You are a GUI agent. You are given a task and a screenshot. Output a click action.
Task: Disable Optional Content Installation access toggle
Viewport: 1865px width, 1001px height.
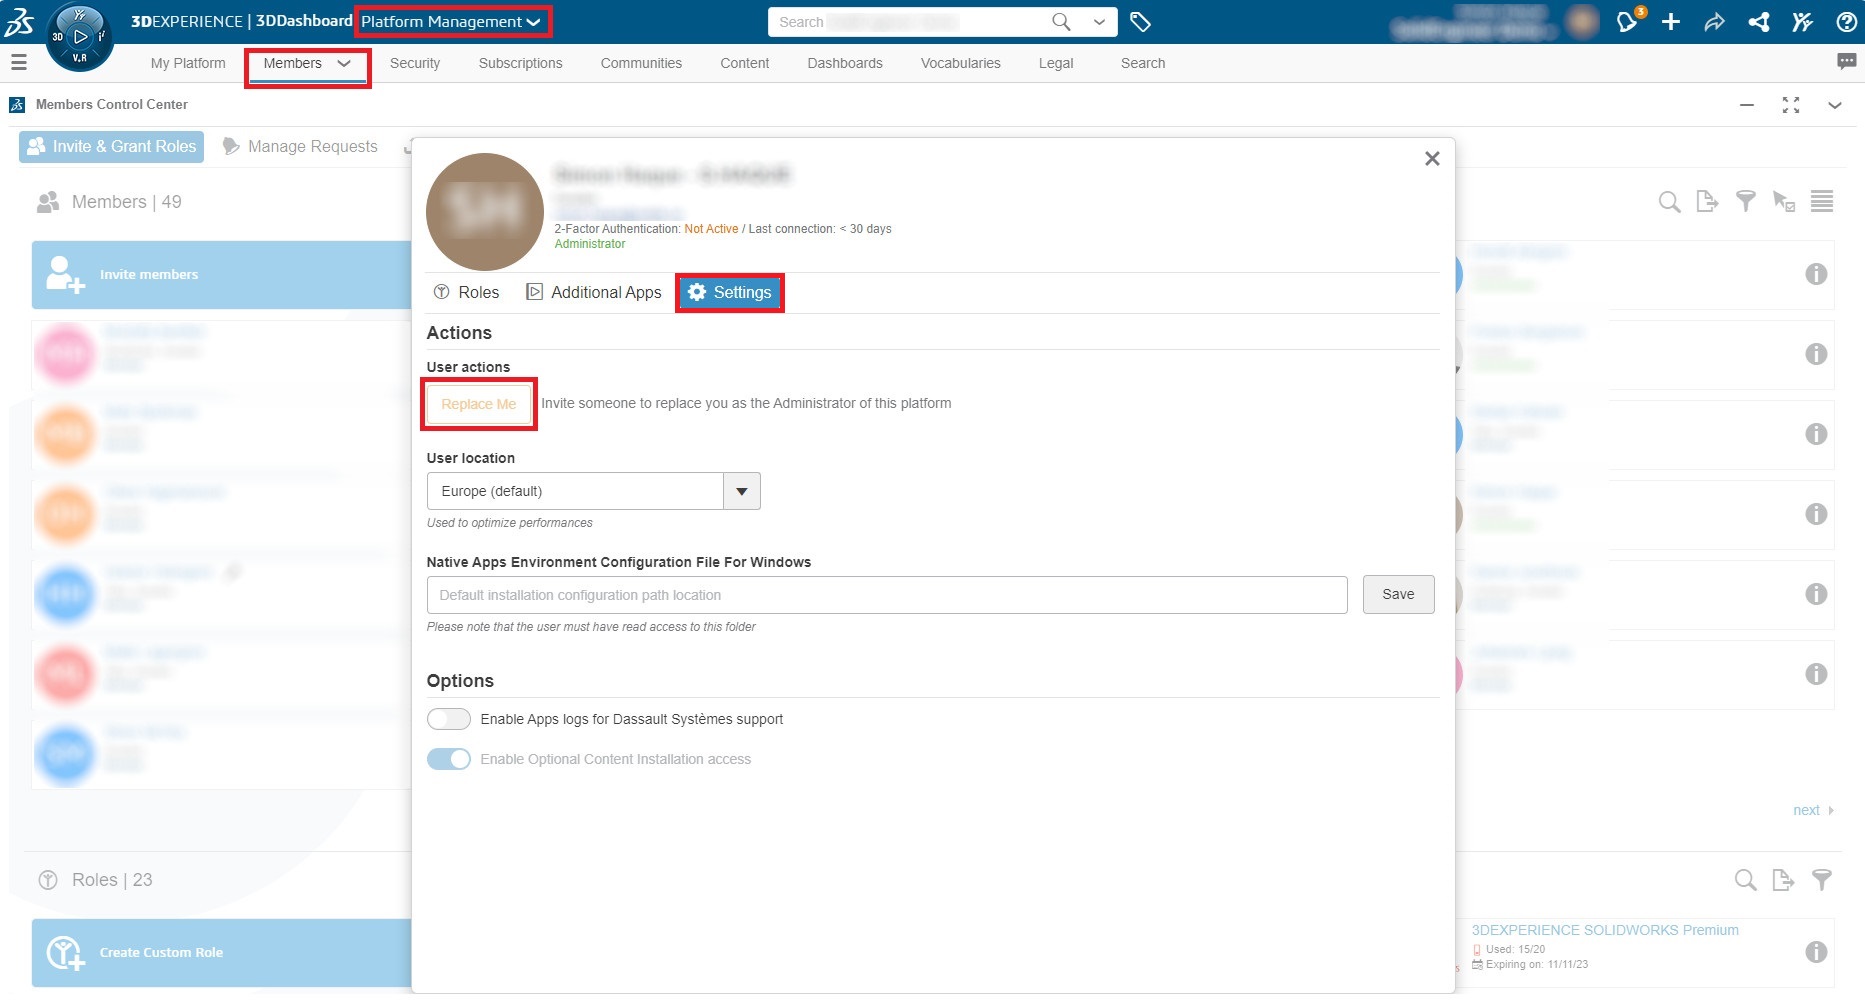coord(448,759)
